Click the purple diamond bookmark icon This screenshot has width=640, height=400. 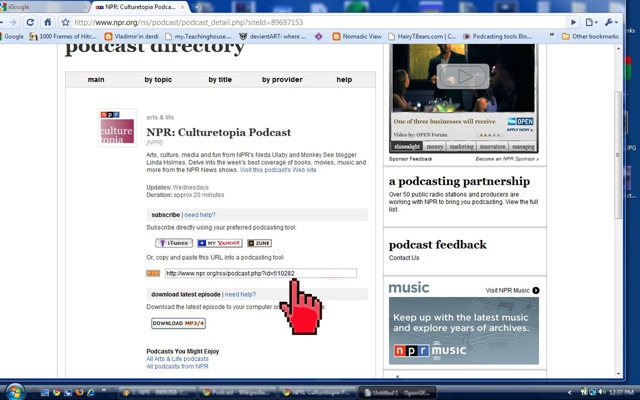[x=318, y=36]
